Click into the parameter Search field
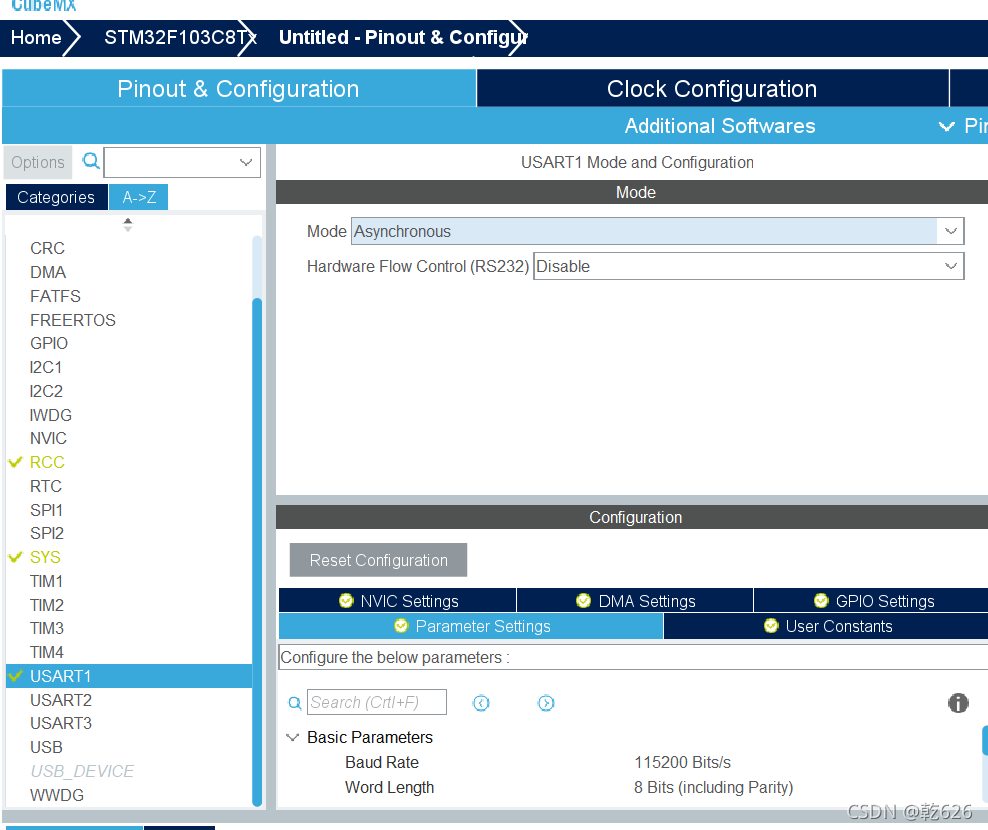The height and width of the screenshot is (830, 988). click(377, 702)
